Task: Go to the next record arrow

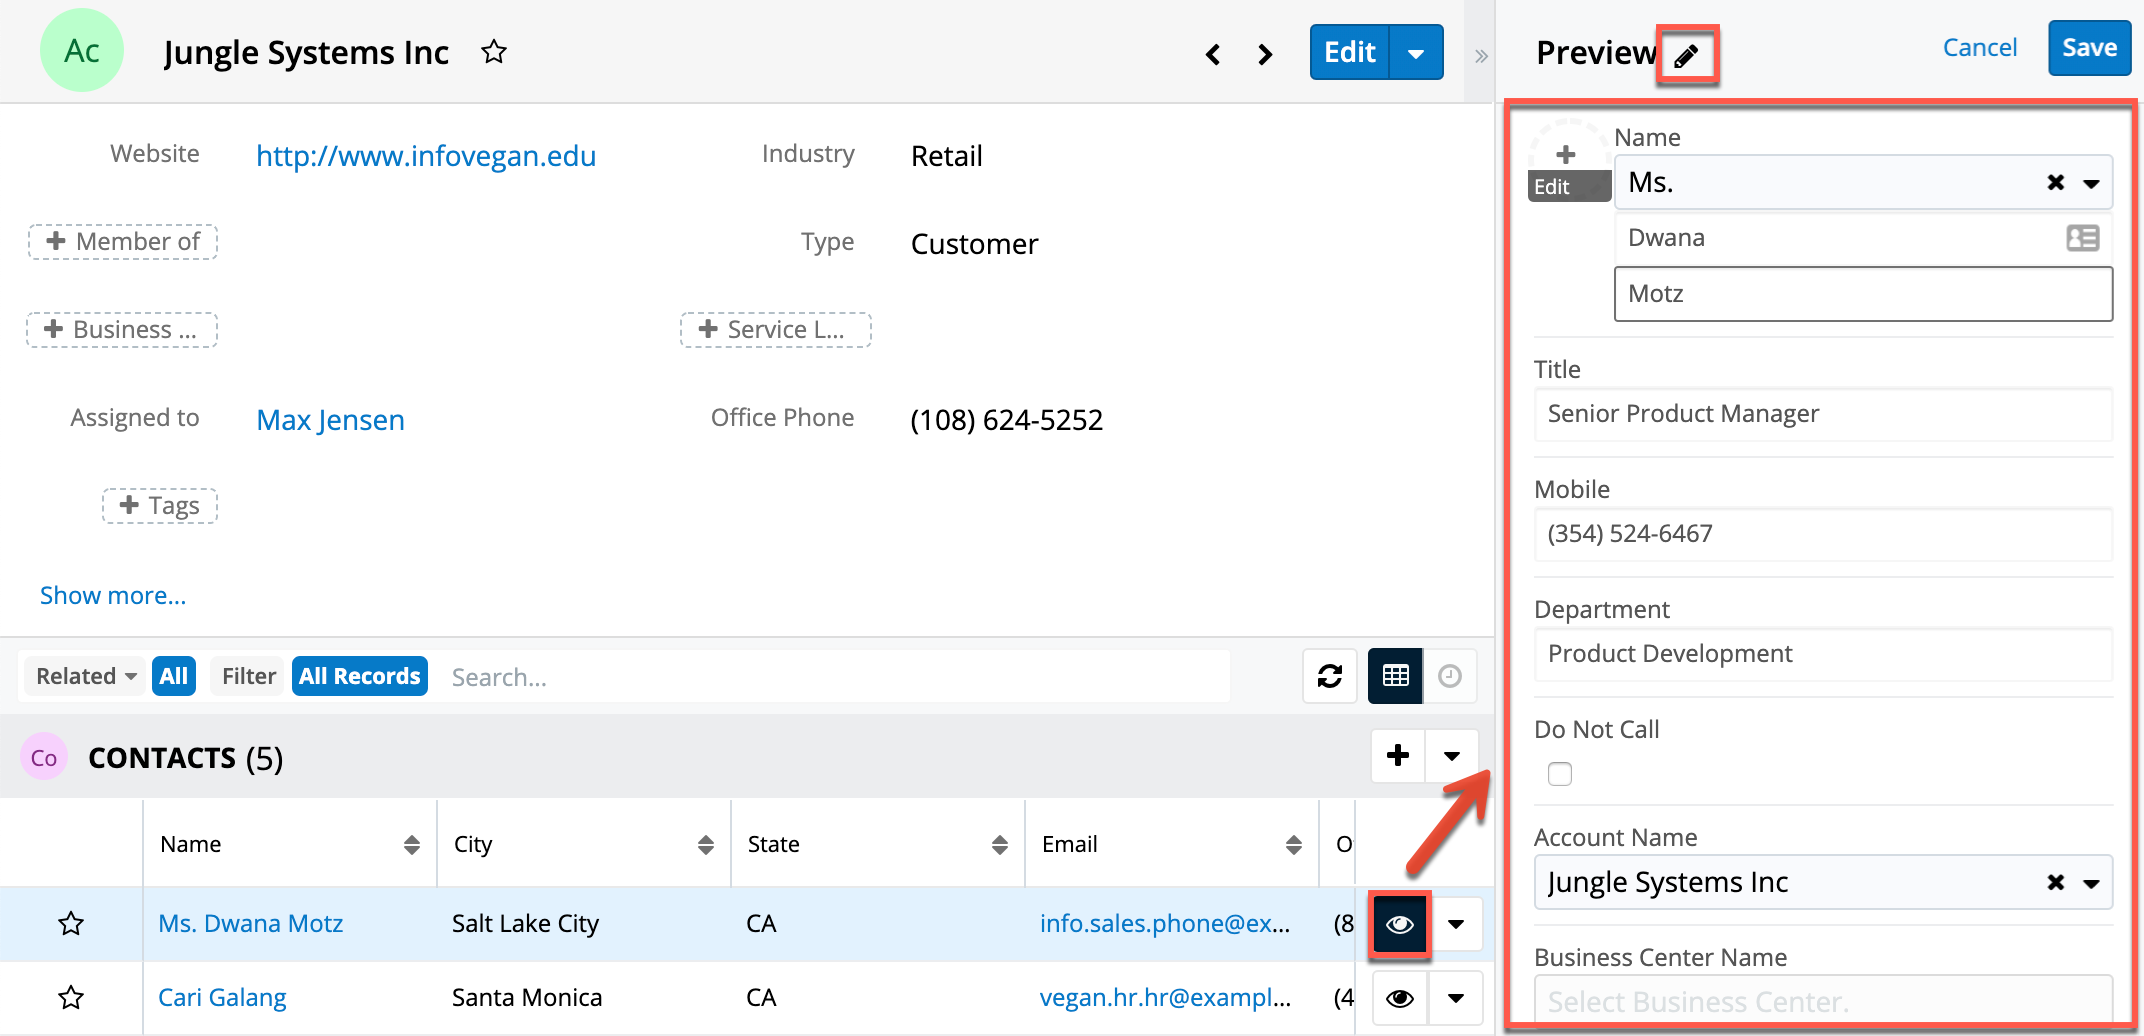Action: pos(1265,54)
